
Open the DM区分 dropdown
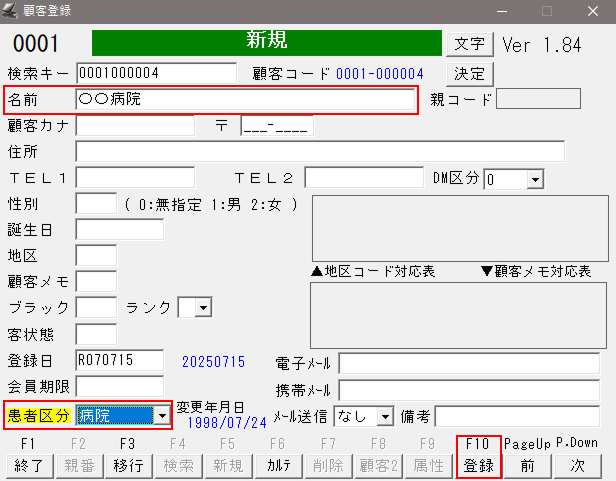tap(535, 179)
